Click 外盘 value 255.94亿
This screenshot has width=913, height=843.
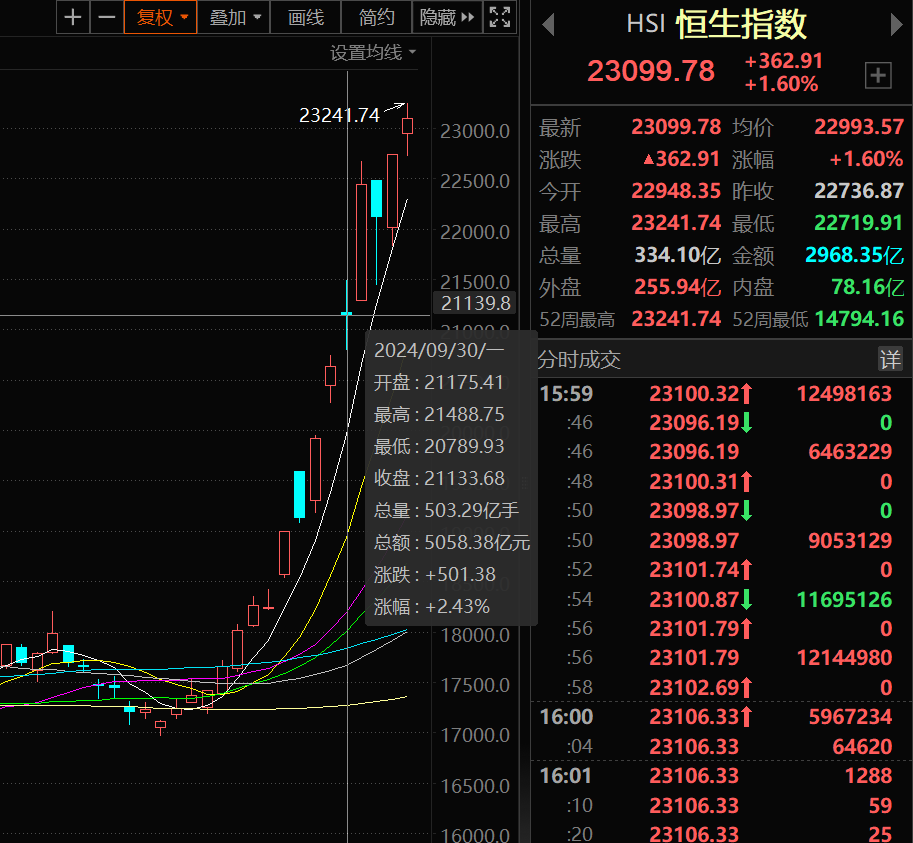pyautogui.click(x=678, y=287)
